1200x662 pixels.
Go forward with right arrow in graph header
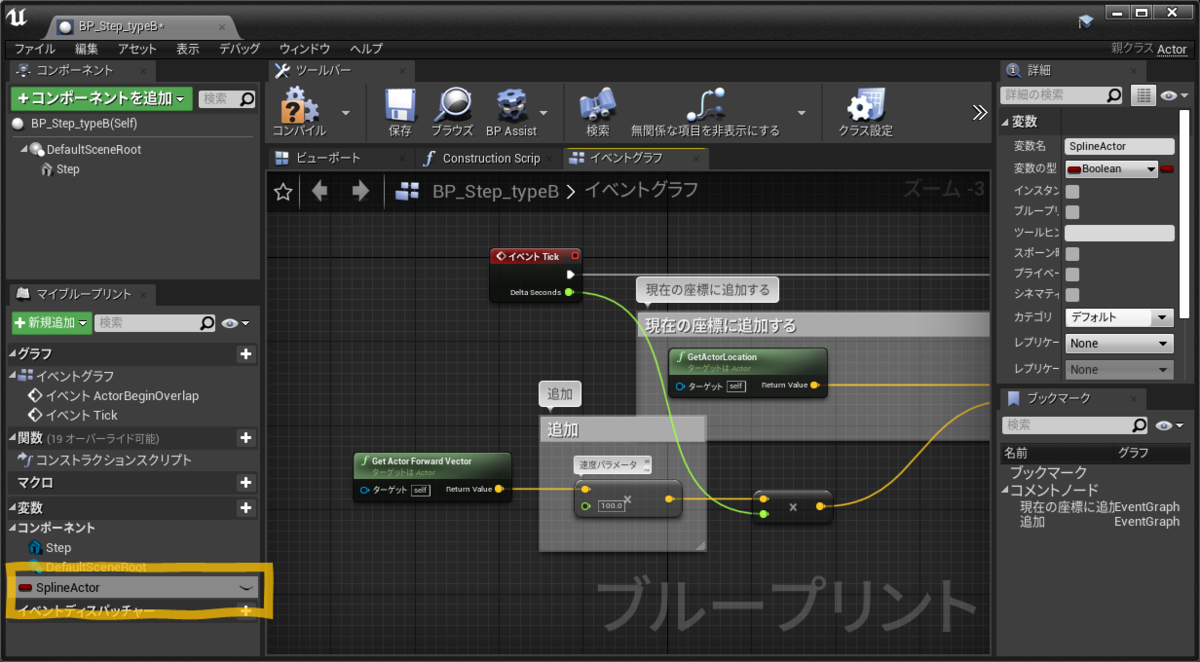click(360, 191)
